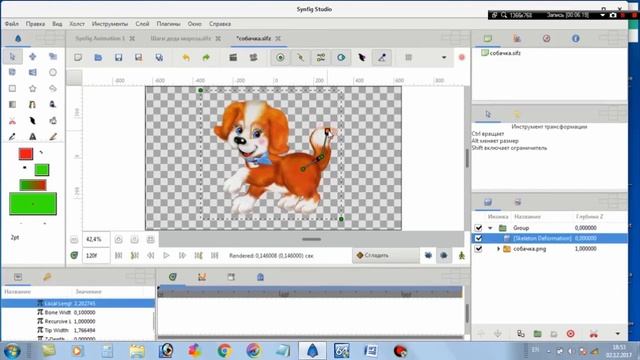Toggle the teal radius handles button in the toolbar
Image resolution: width=640 pixels, height=360 pixels.
coord(341,58)
